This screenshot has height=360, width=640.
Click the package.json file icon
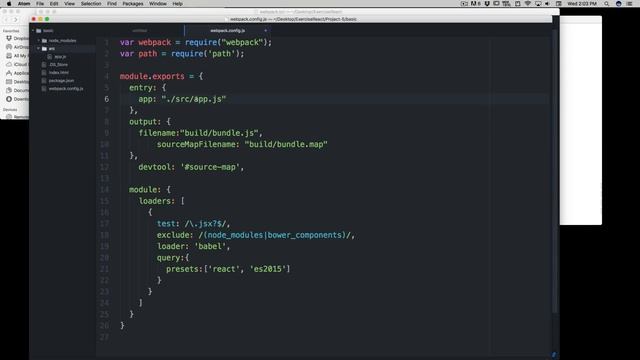[x=44, y=80]
